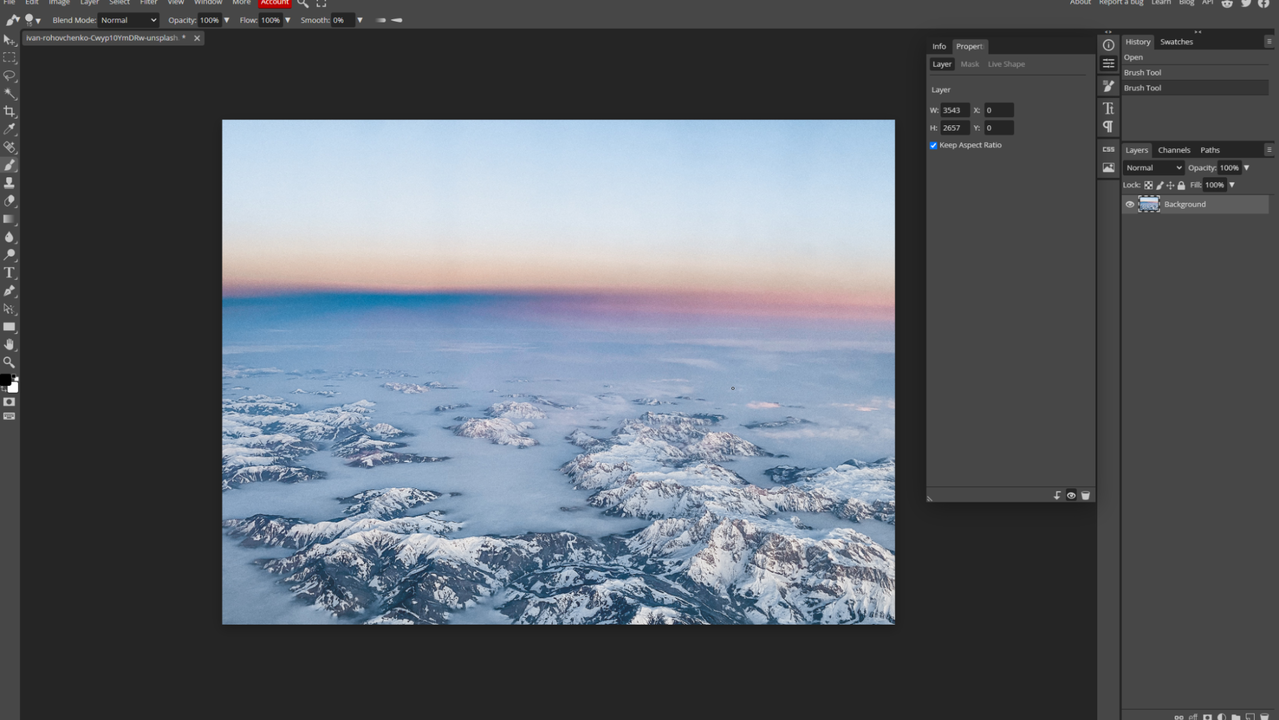Select the Gradient tool
1279x720 pixels.
11,219
